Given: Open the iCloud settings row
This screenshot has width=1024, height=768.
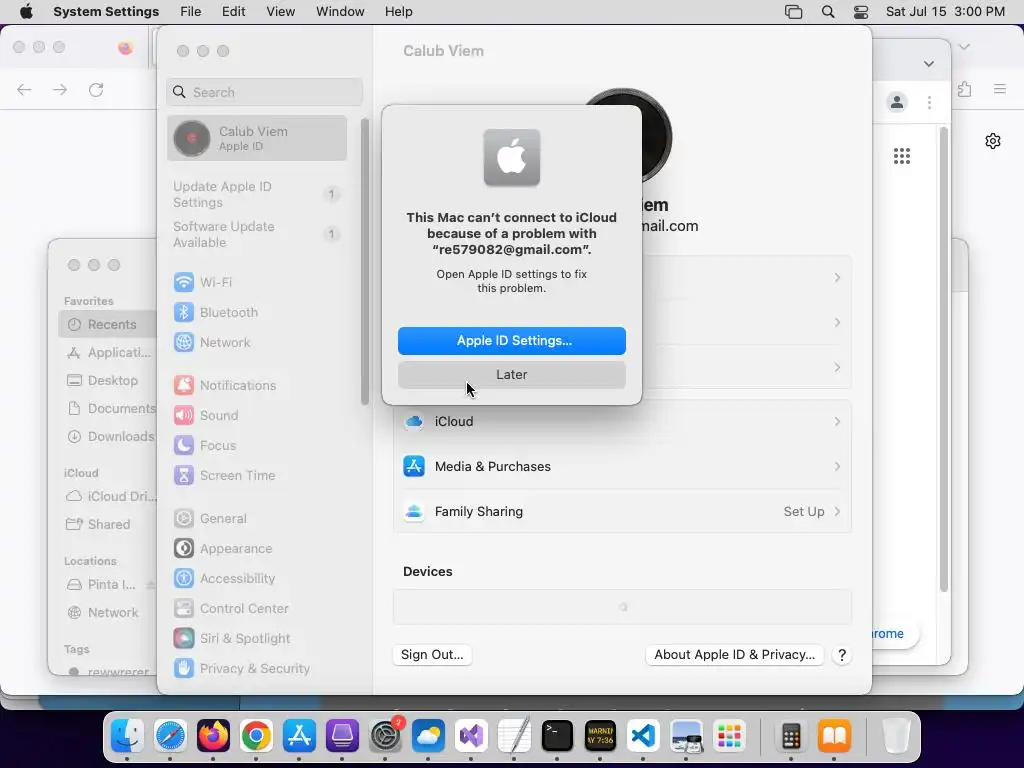Looking at the screenshot, I should (622, 422).
